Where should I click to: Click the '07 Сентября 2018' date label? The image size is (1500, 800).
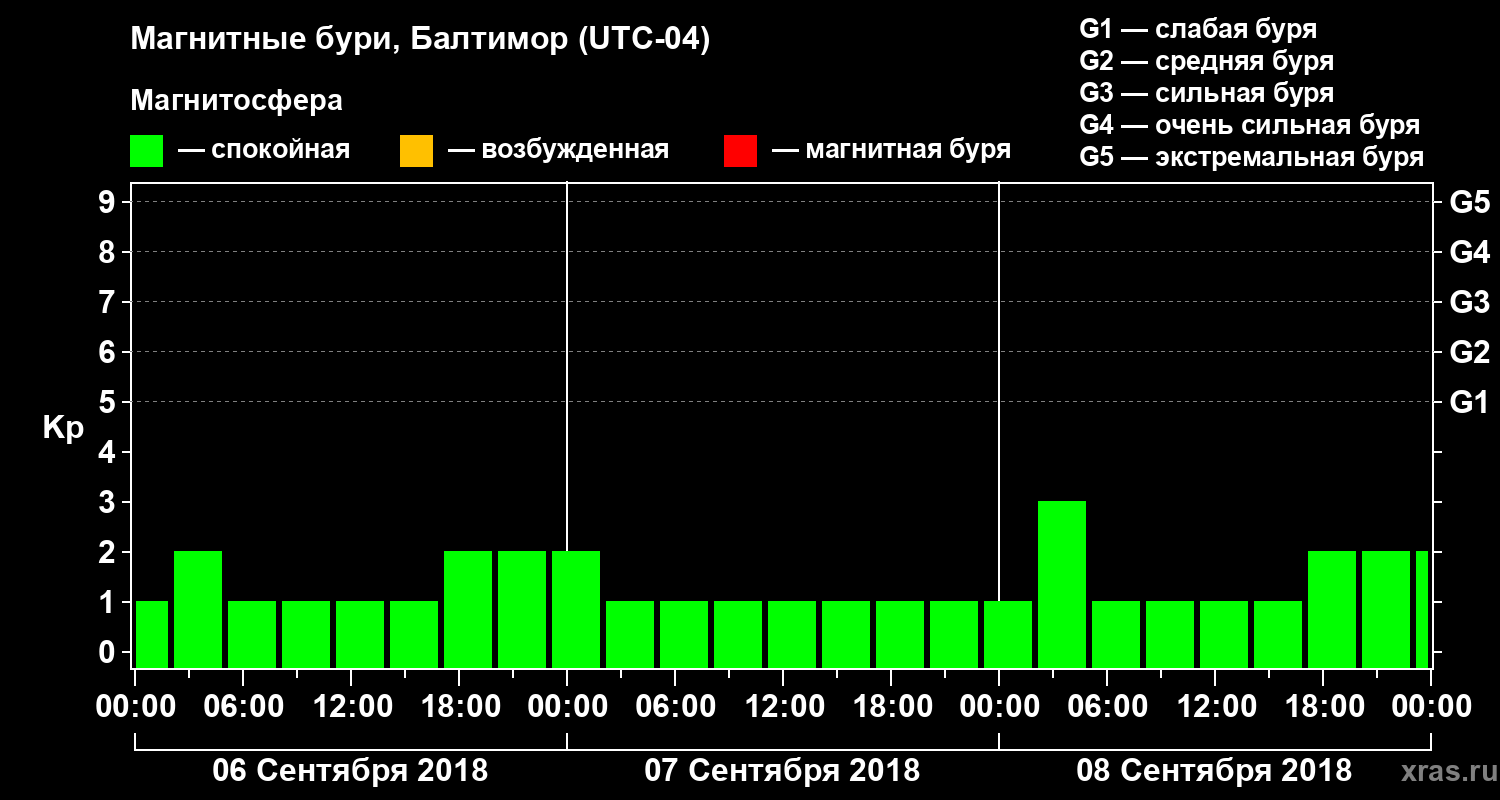tap(782, 771)
